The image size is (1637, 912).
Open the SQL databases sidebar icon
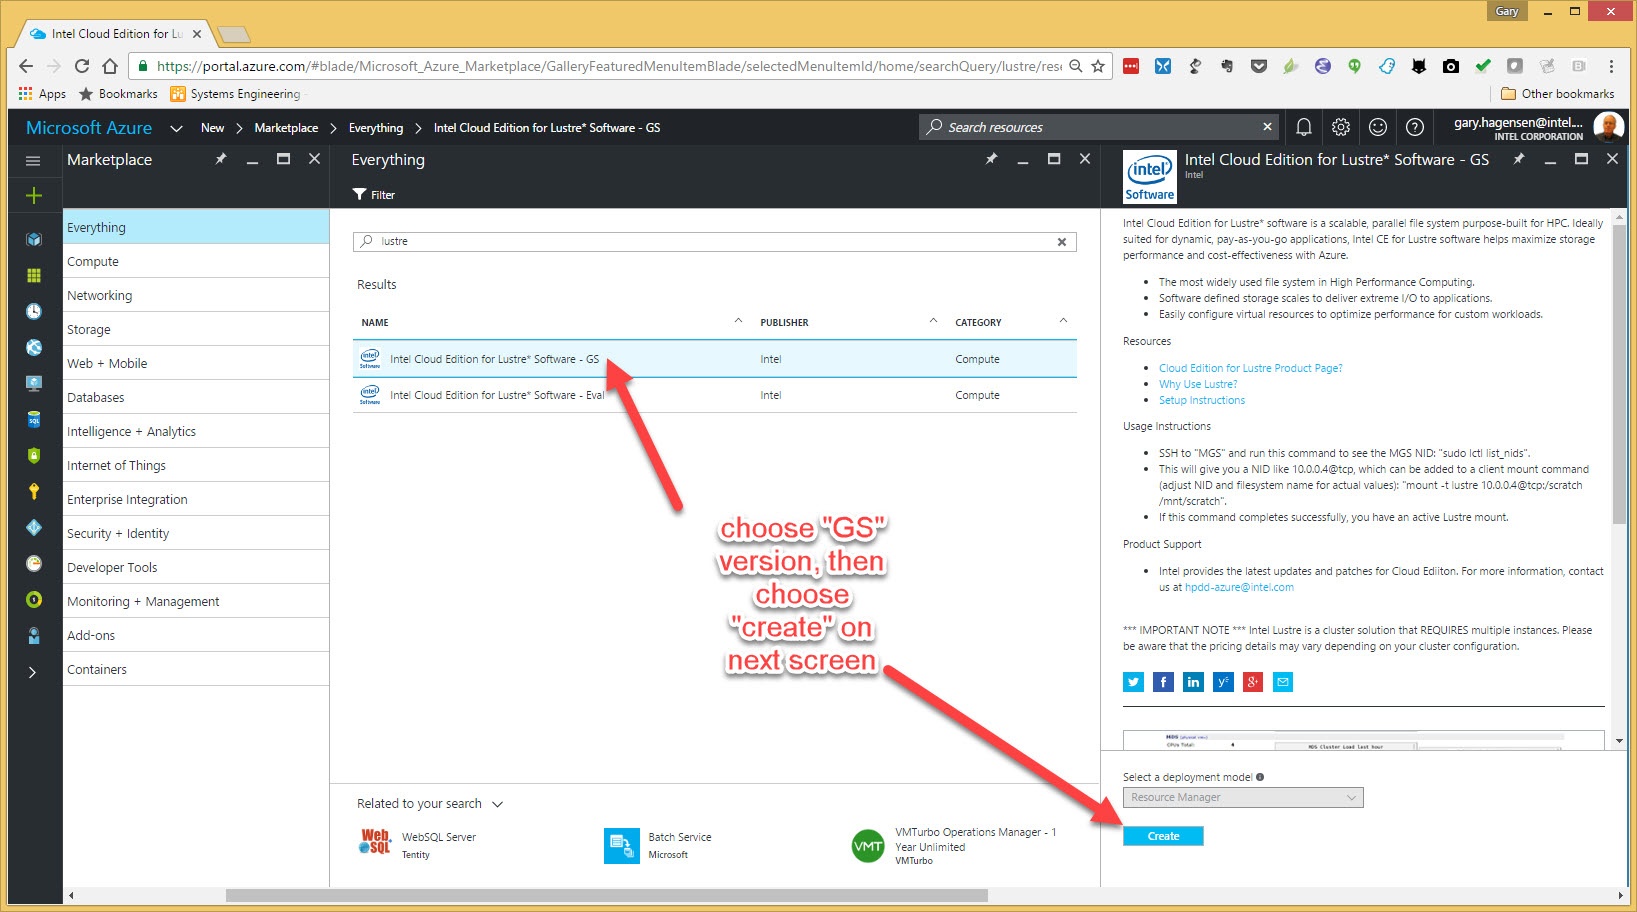click(33, 419)
